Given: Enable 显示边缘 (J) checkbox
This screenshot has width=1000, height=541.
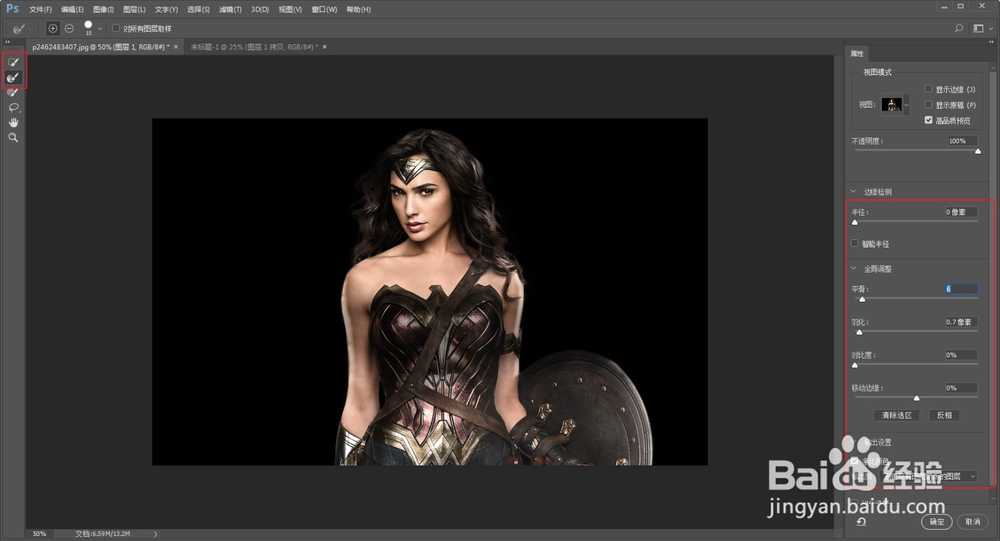Looking at the screenshot, I should (929, 89).
